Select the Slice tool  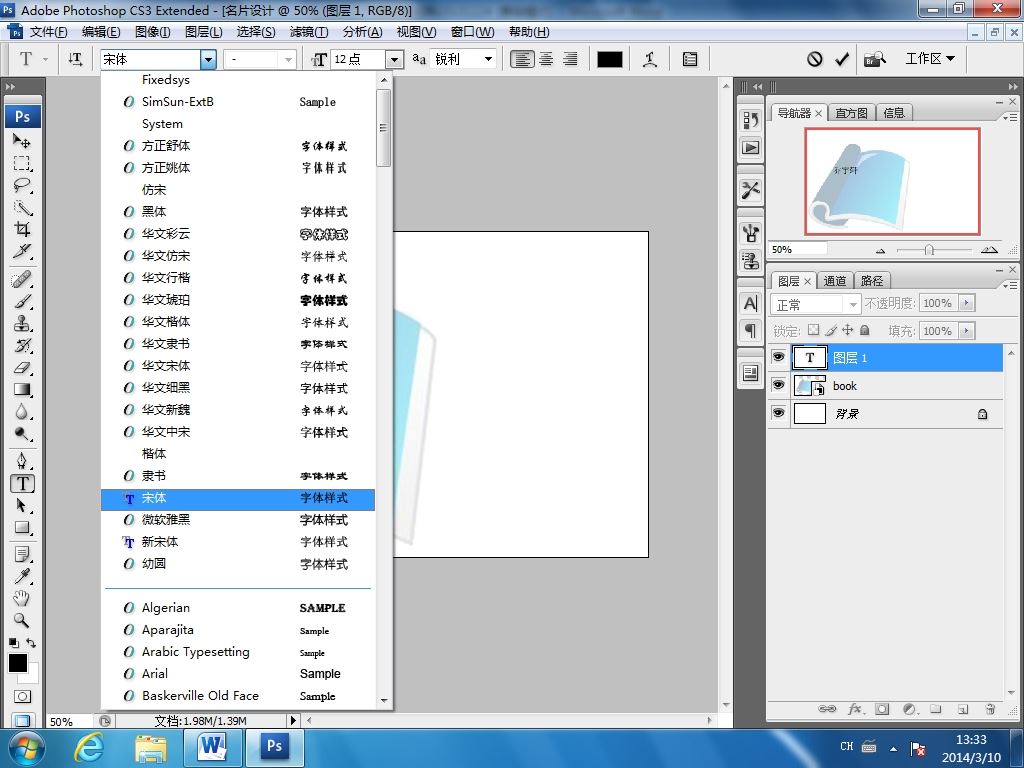22,251
